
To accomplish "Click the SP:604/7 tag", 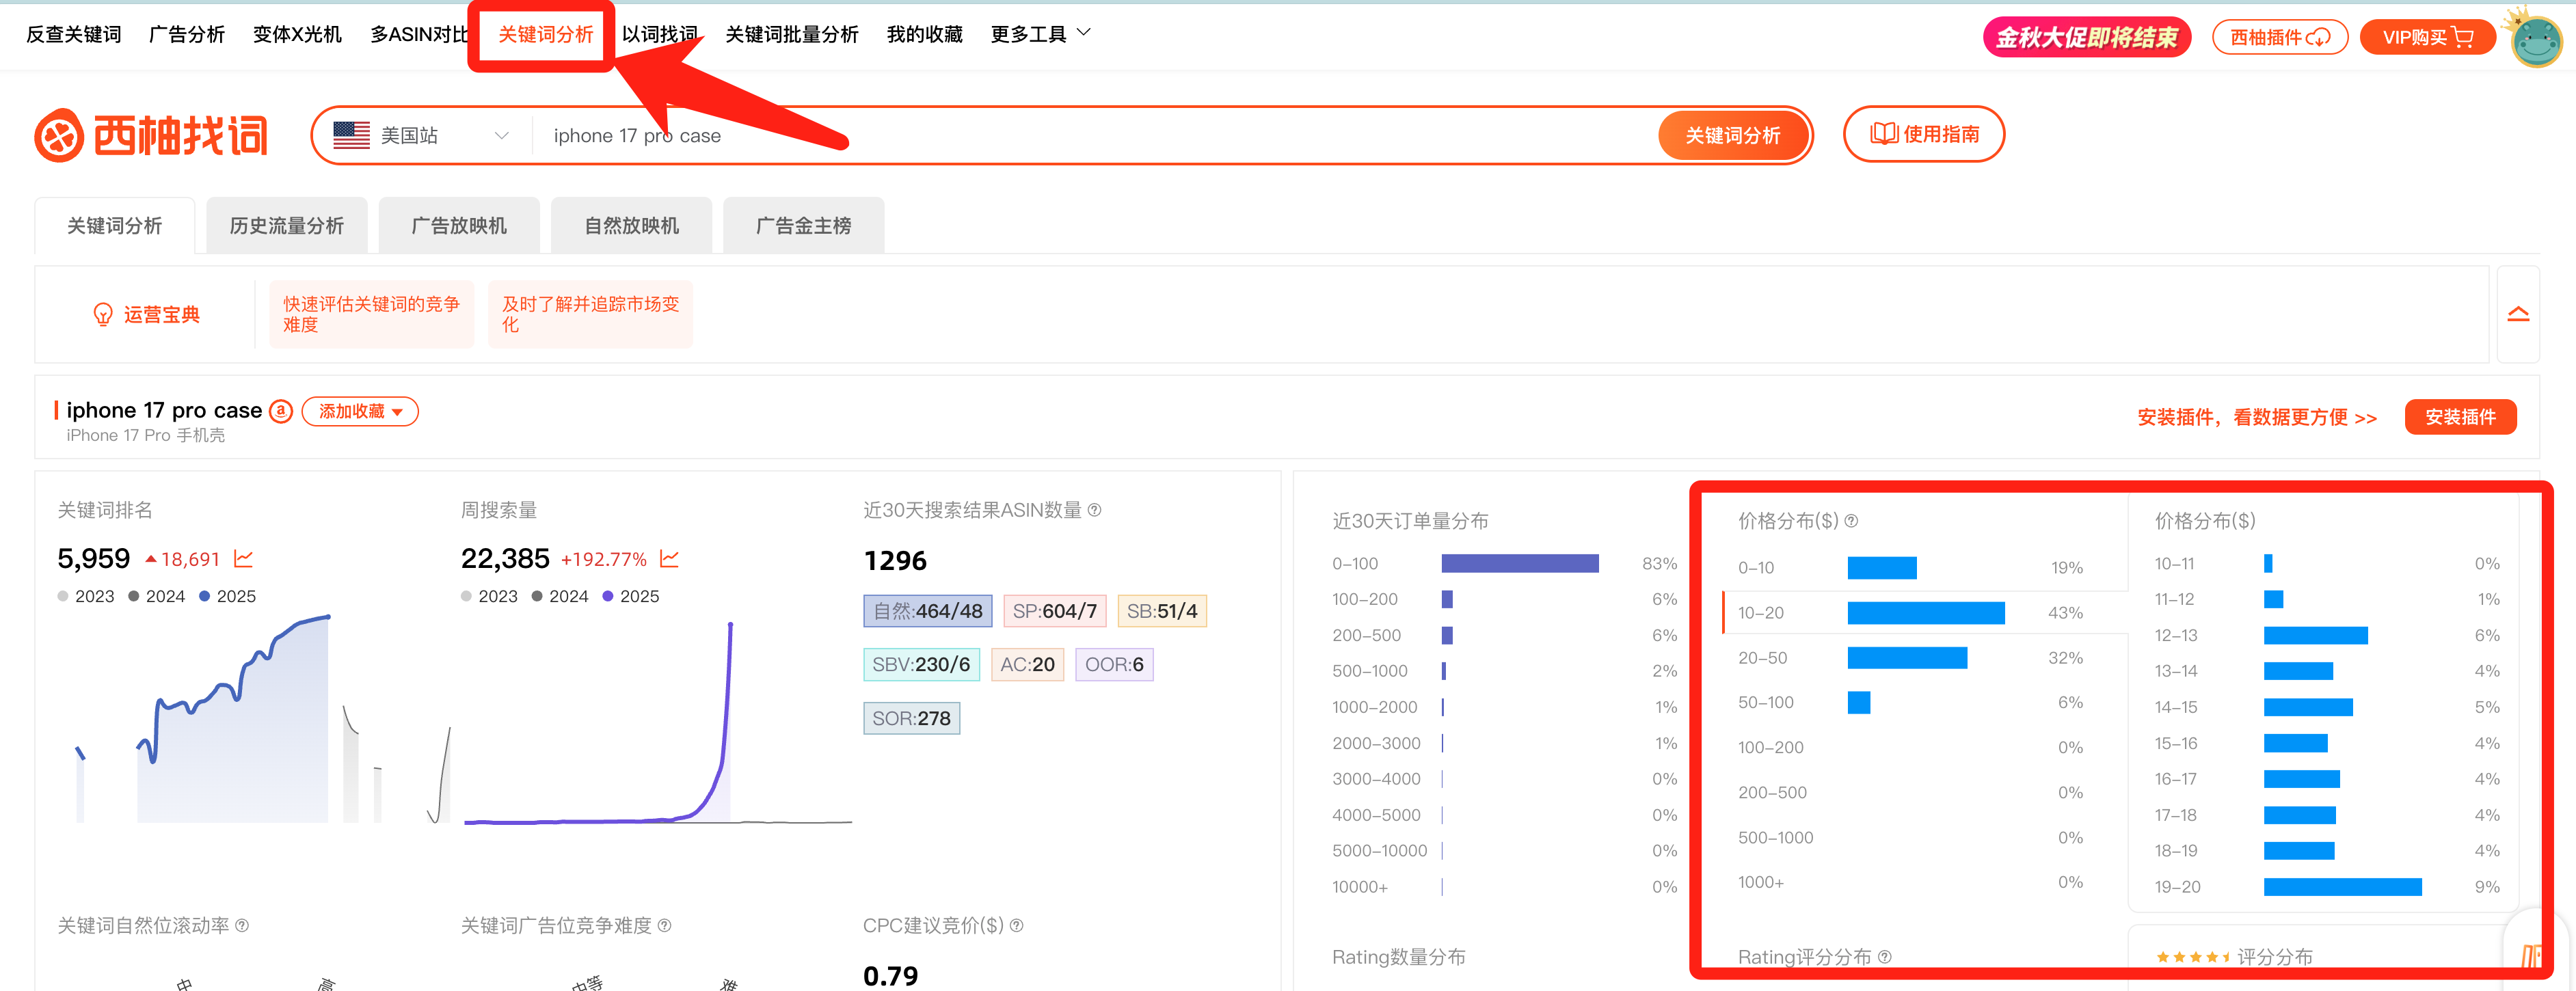I will (x=1055, y=611).
